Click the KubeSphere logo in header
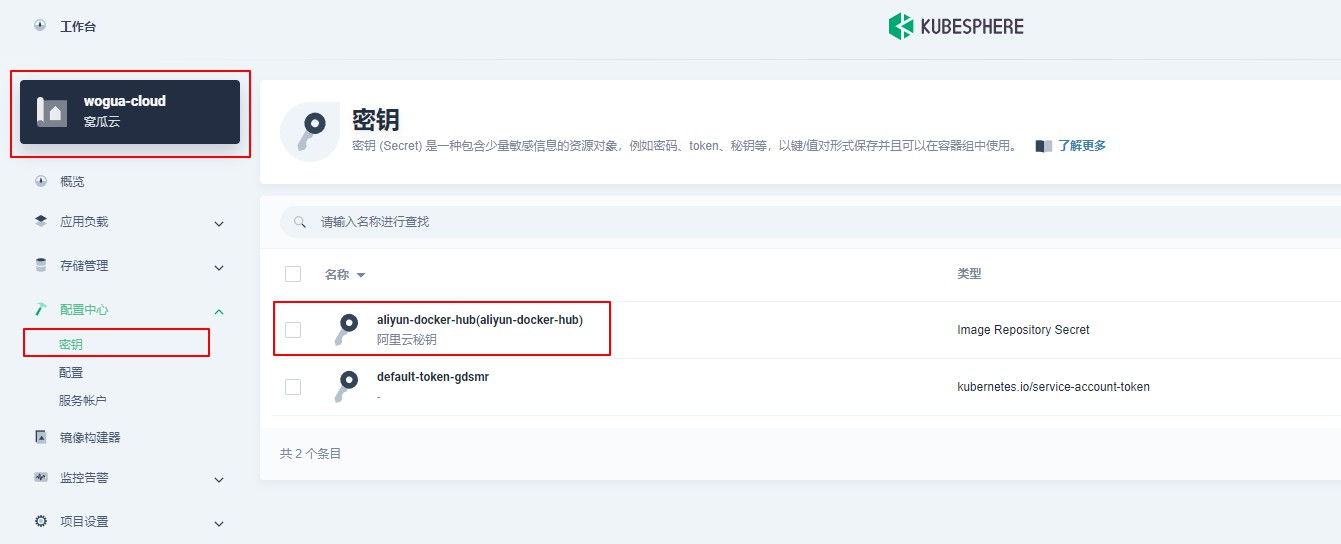This screenshot has height=544, width=1341. click(955, 26)
